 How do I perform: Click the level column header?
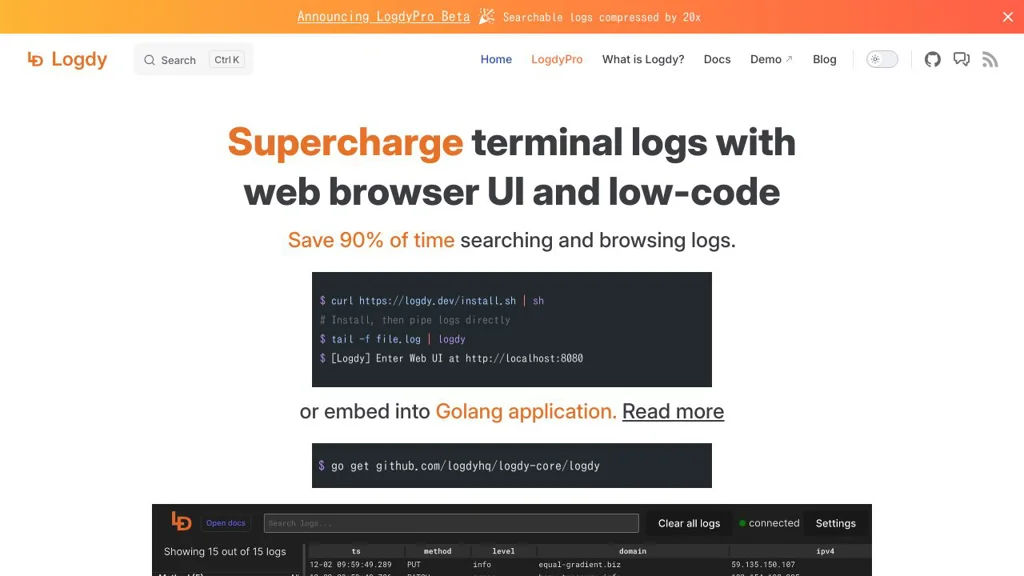[503, 551]
